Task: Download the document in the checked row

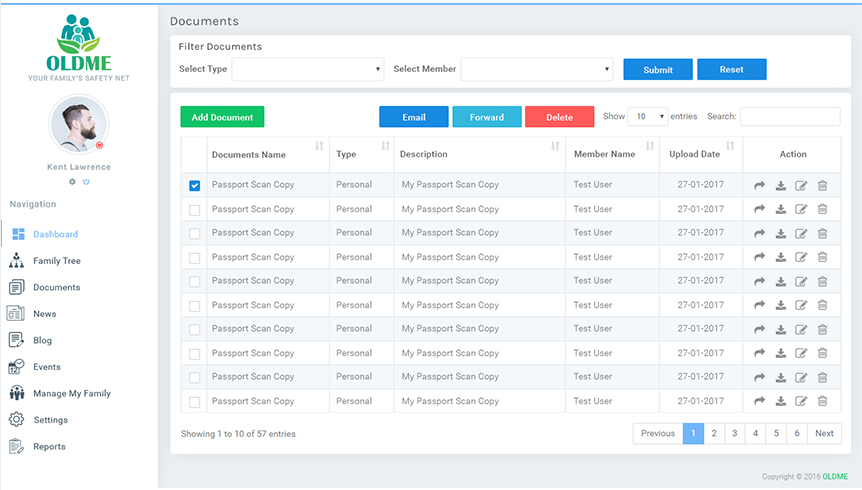Action: click(x=781, y=185)
